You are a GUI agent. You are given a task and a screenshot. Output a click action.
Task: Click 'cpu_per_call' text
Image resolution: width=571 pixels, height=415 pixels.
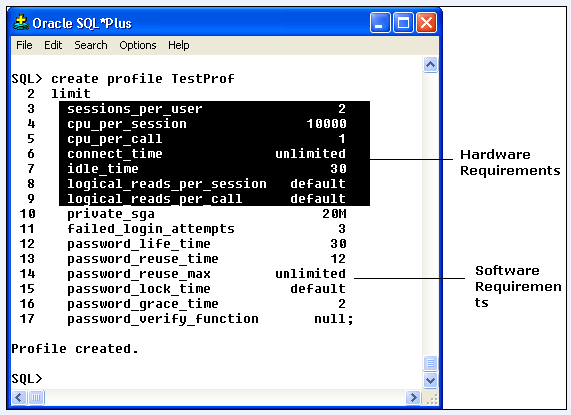click(115, 139)
